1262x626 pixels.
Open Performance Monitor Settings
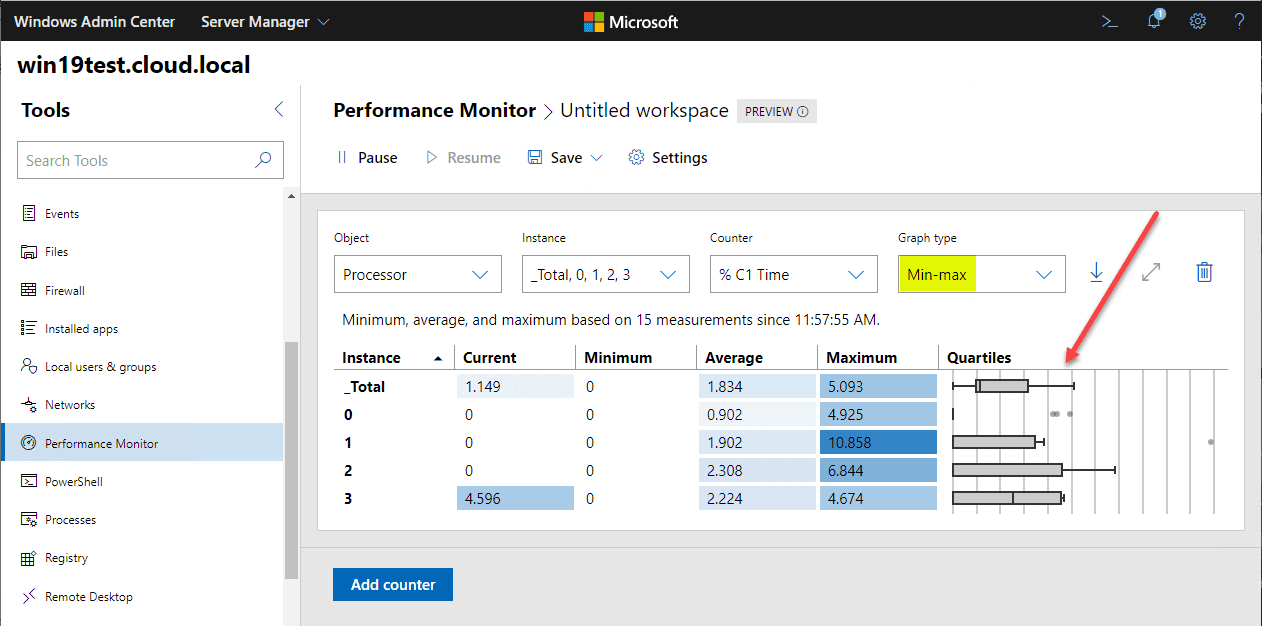668,158
